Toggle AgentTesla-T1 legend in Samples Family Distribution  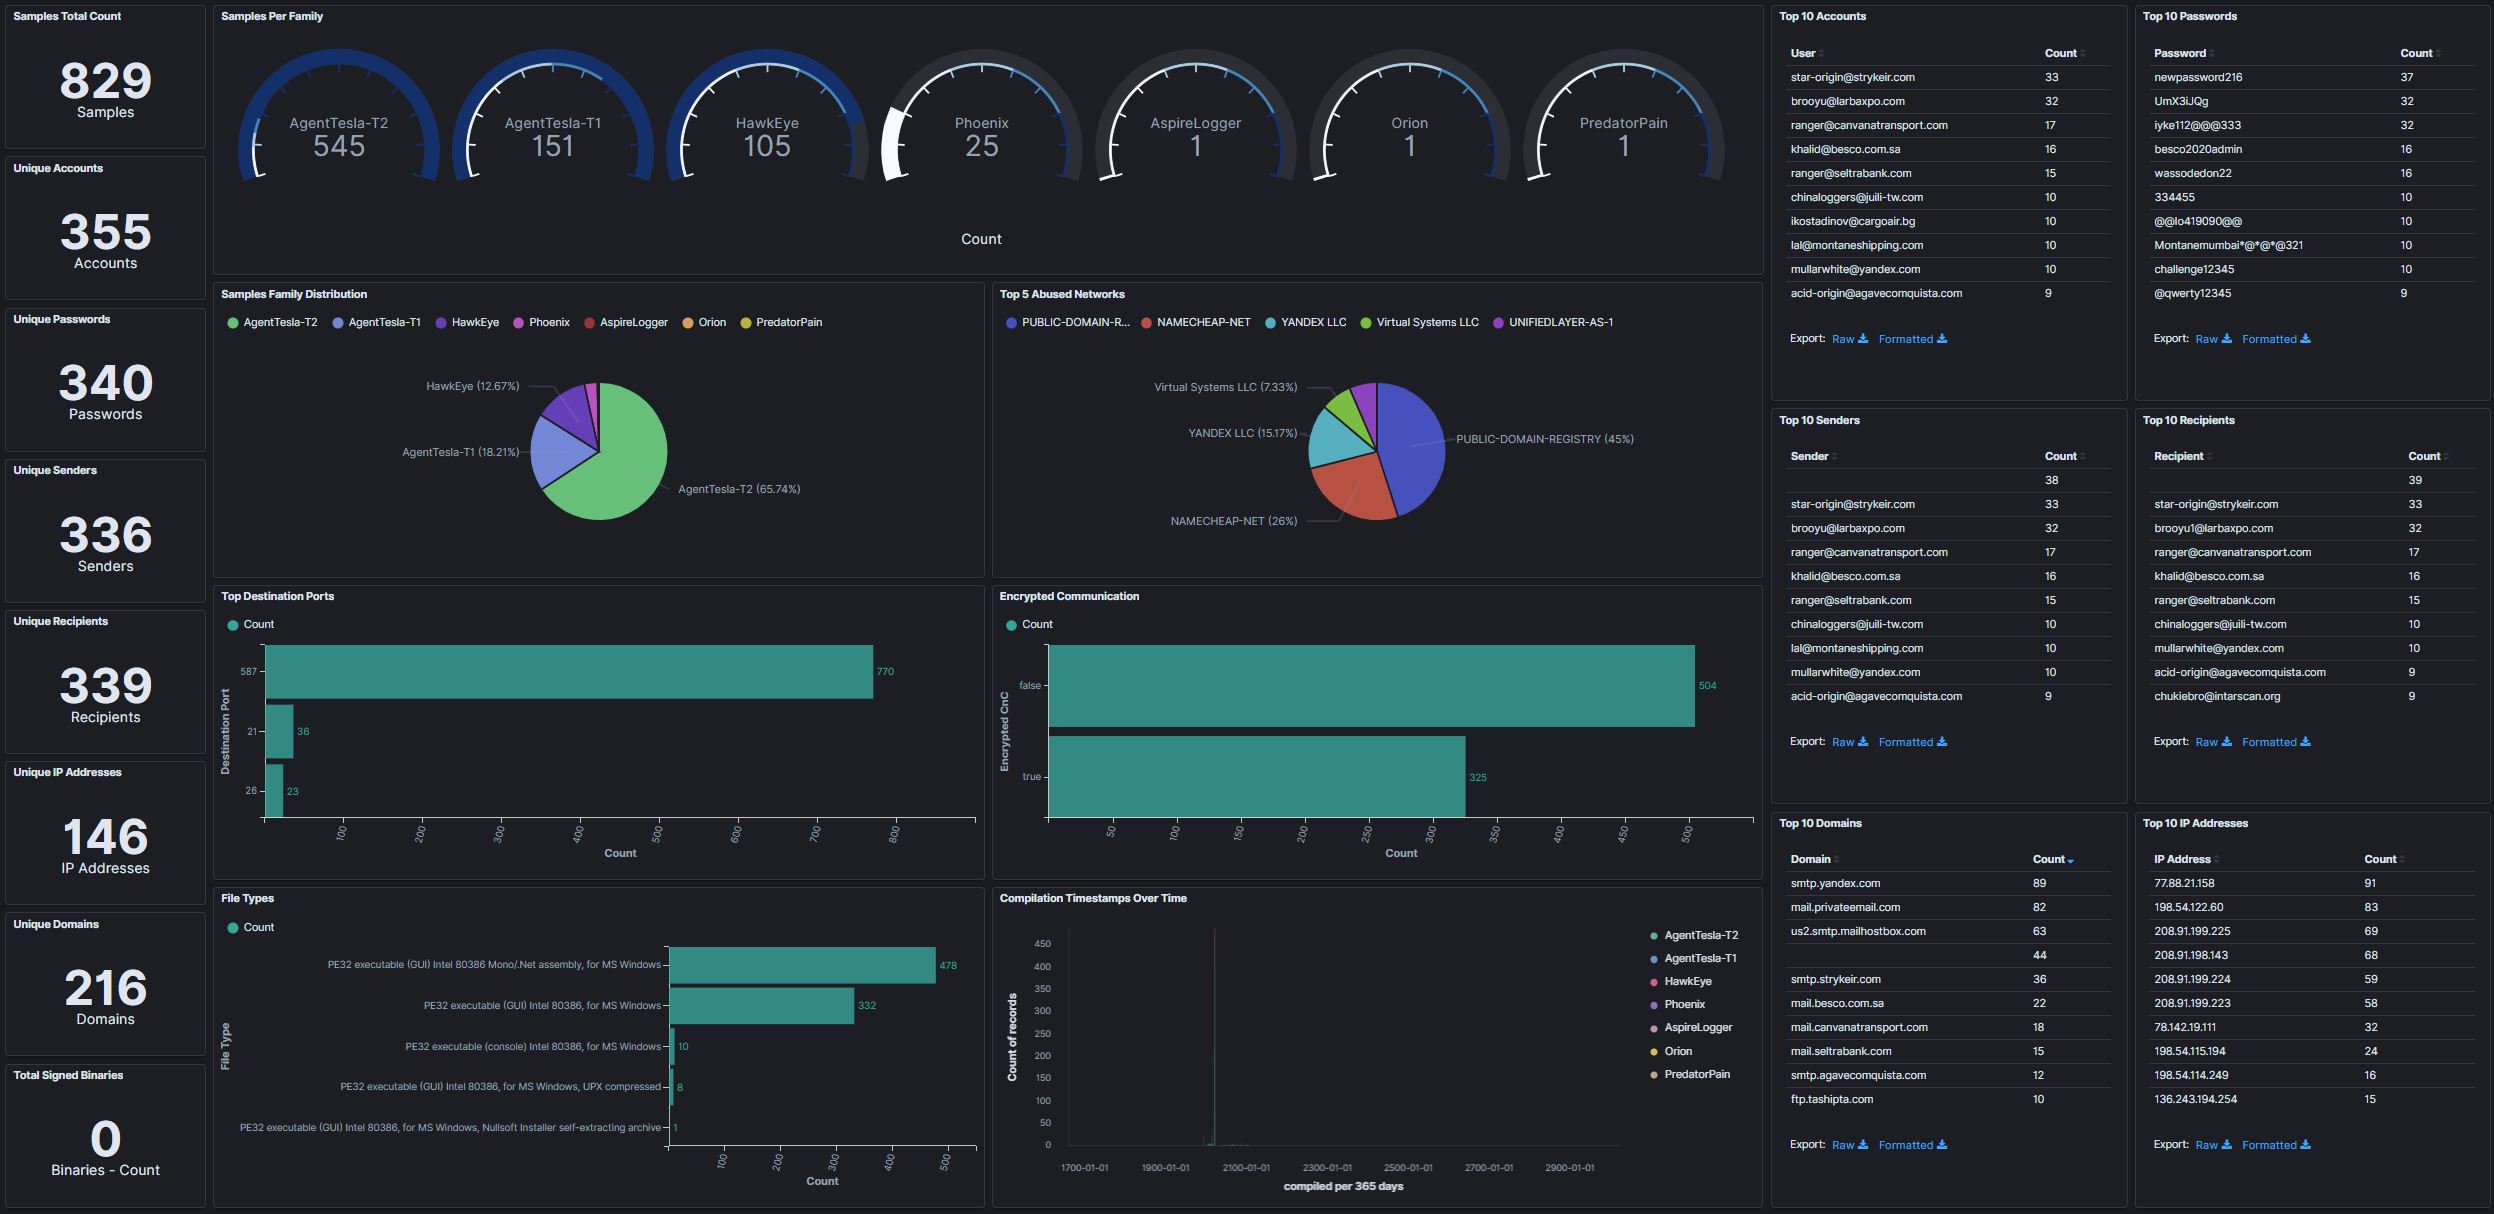click(x=376, y=322)
